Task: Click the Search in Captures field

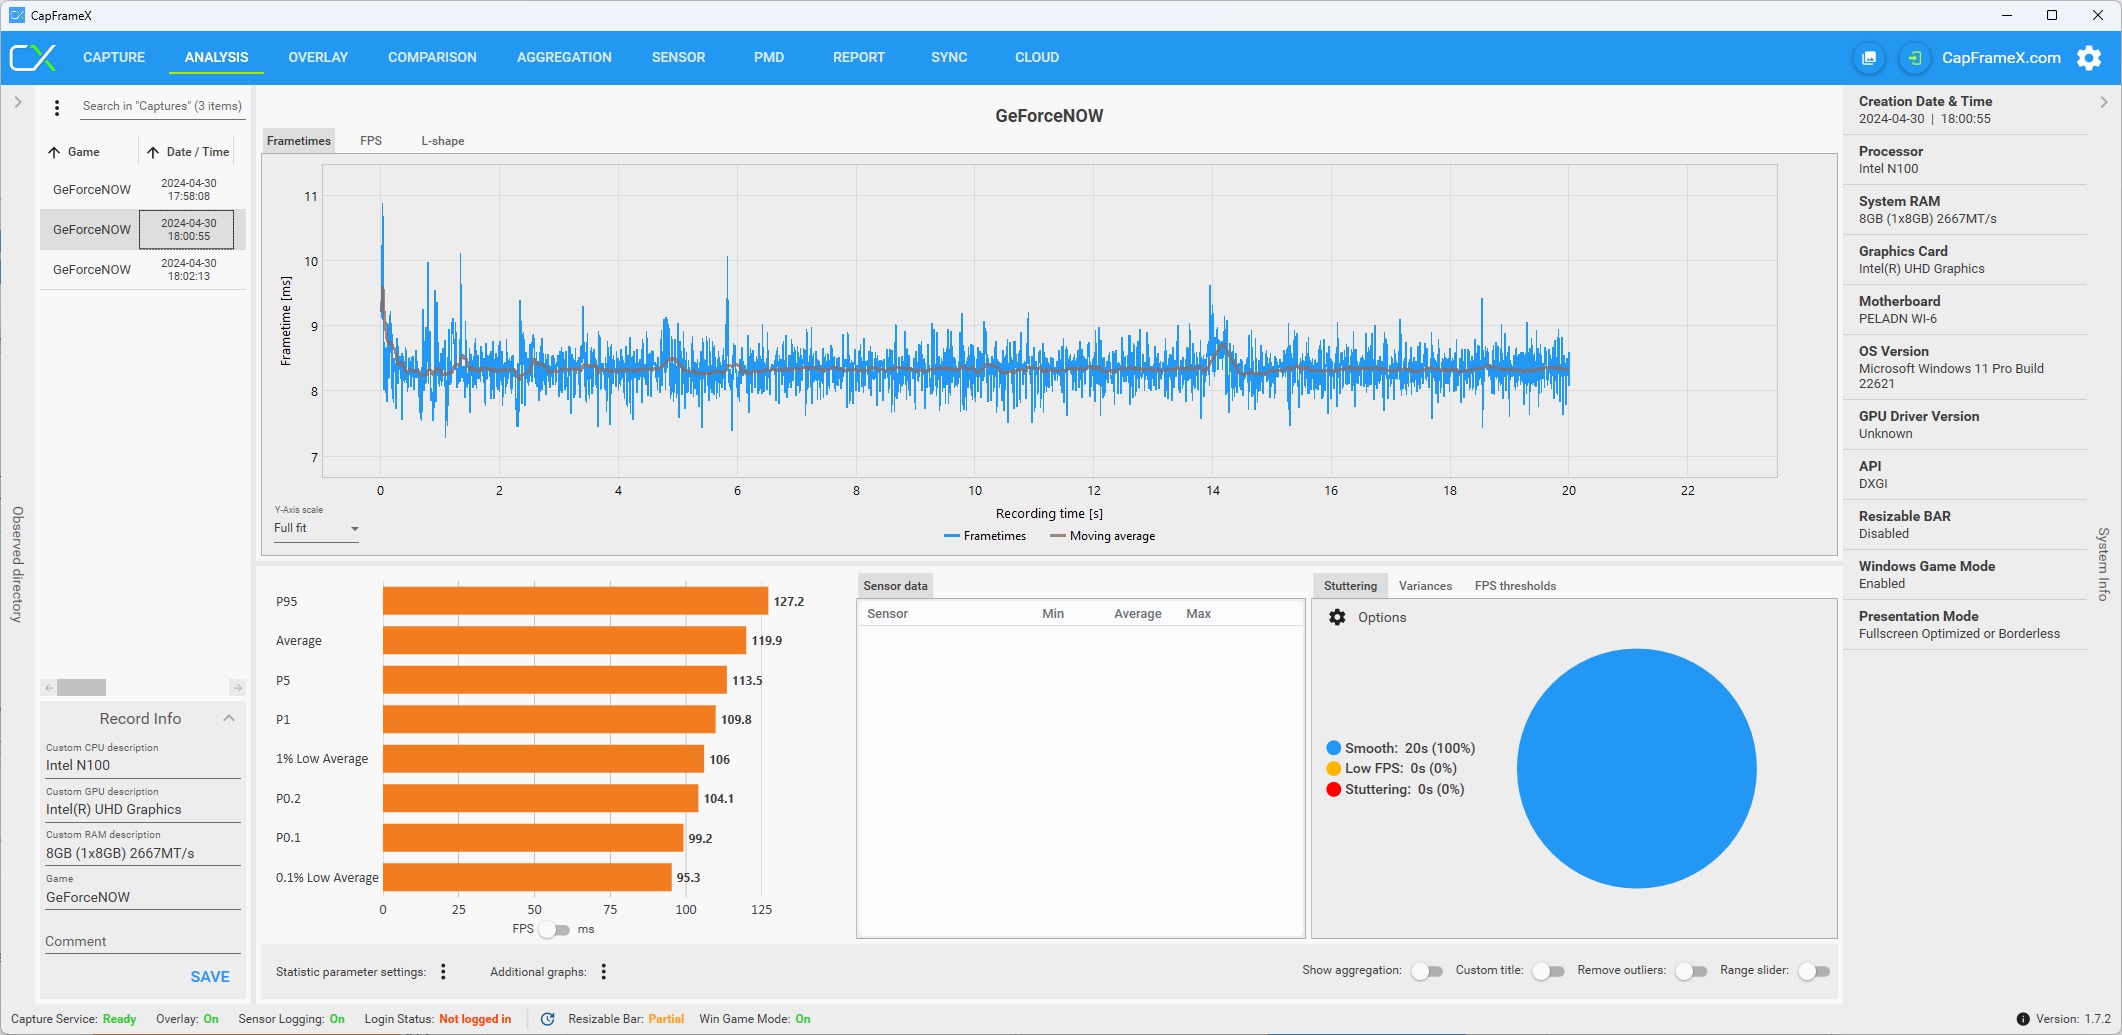Action: [x=162, y=106]
